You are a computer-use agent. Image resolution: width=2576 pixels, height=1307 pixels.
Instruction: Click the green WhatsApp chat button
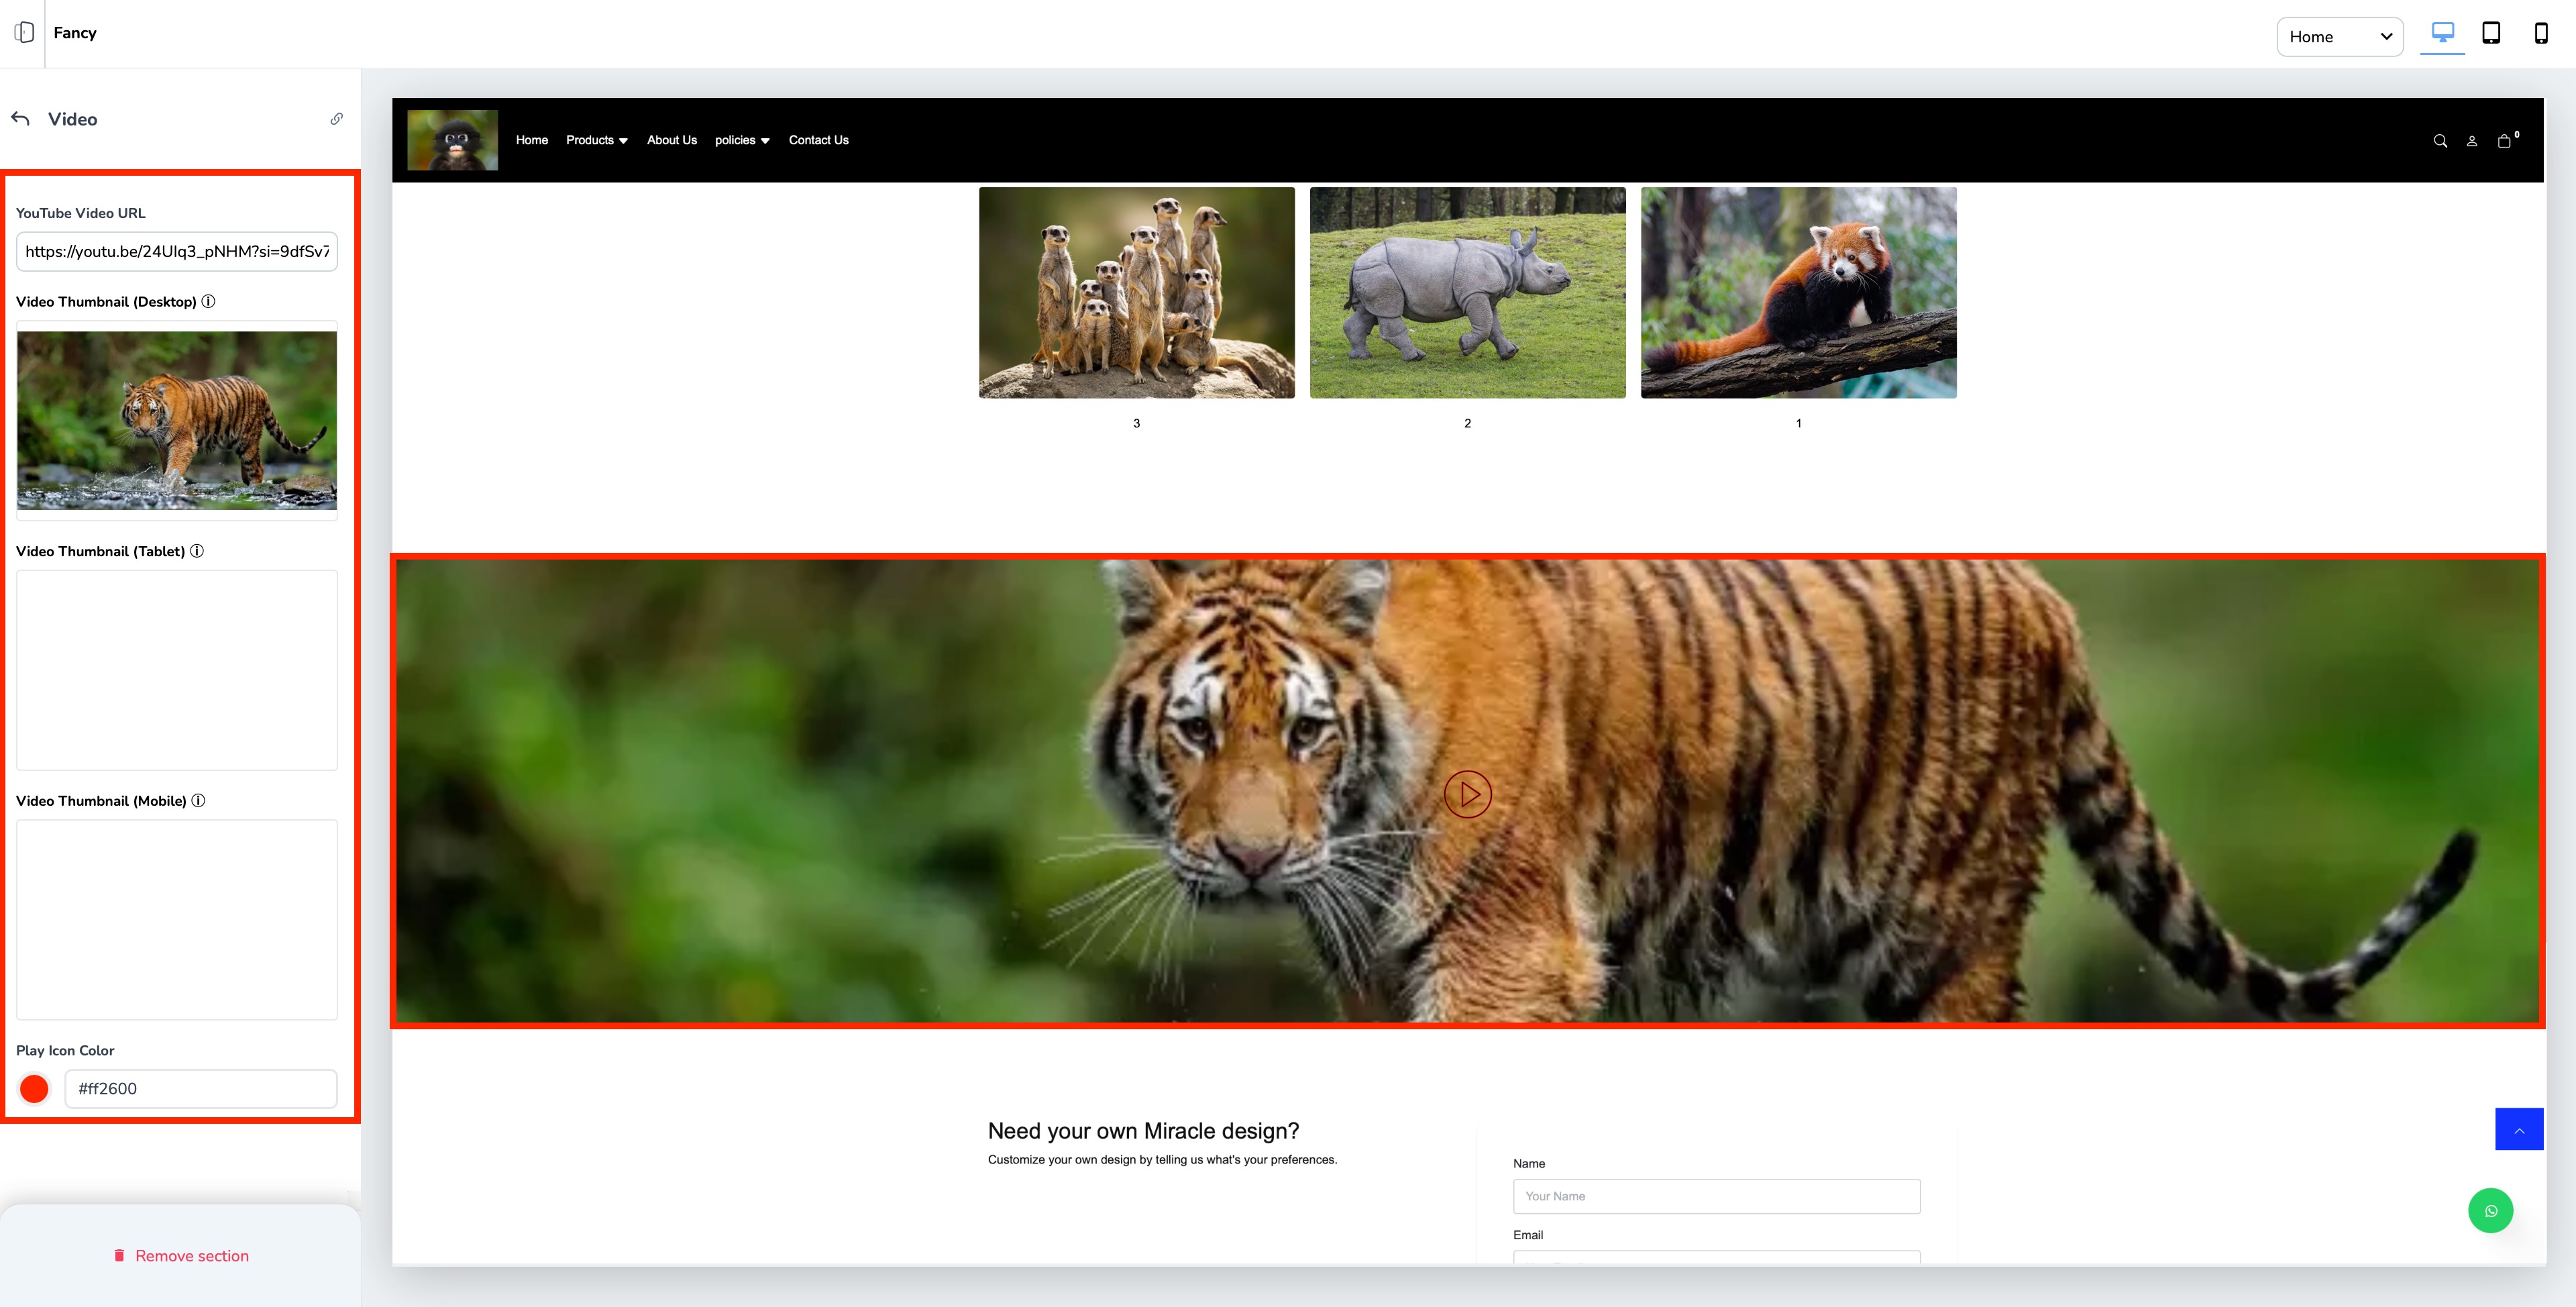pyautogui.click(x=2490, y=1211)
